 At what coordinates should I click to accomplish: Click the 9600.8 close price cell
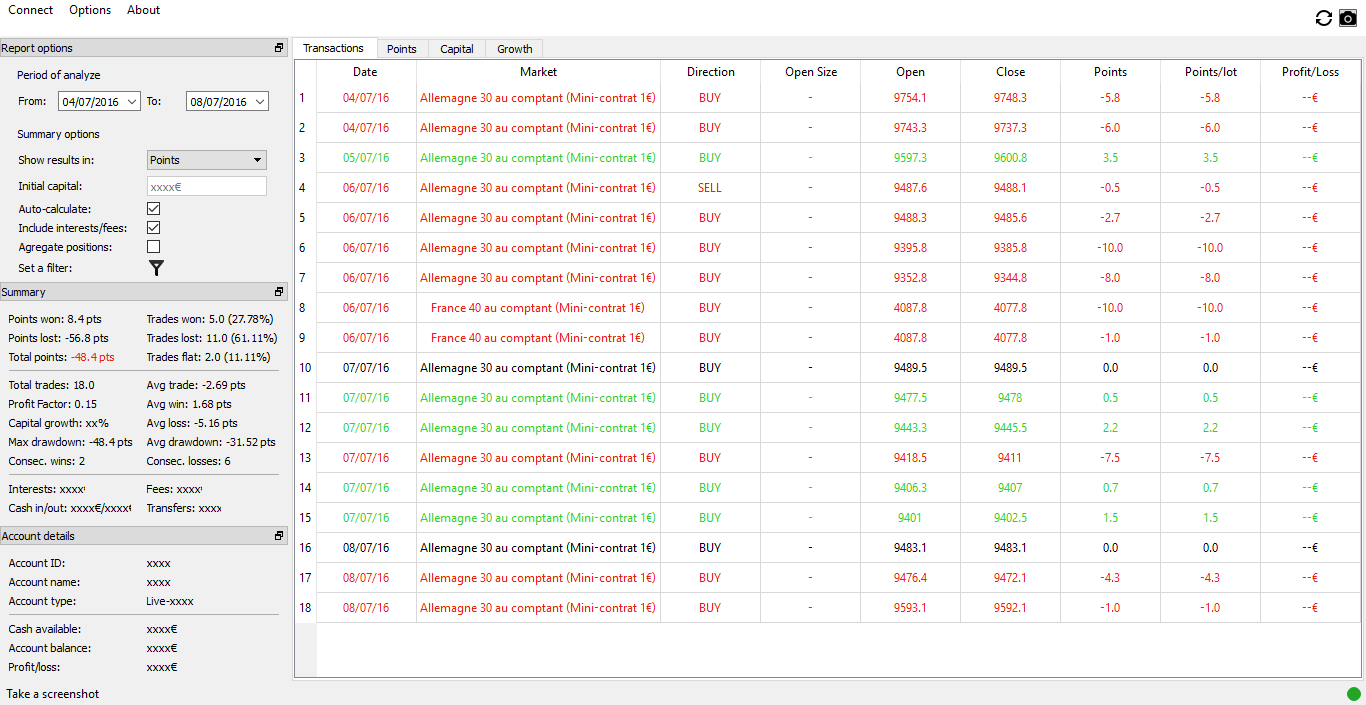pyautogui.click(x=1010, y=158)
